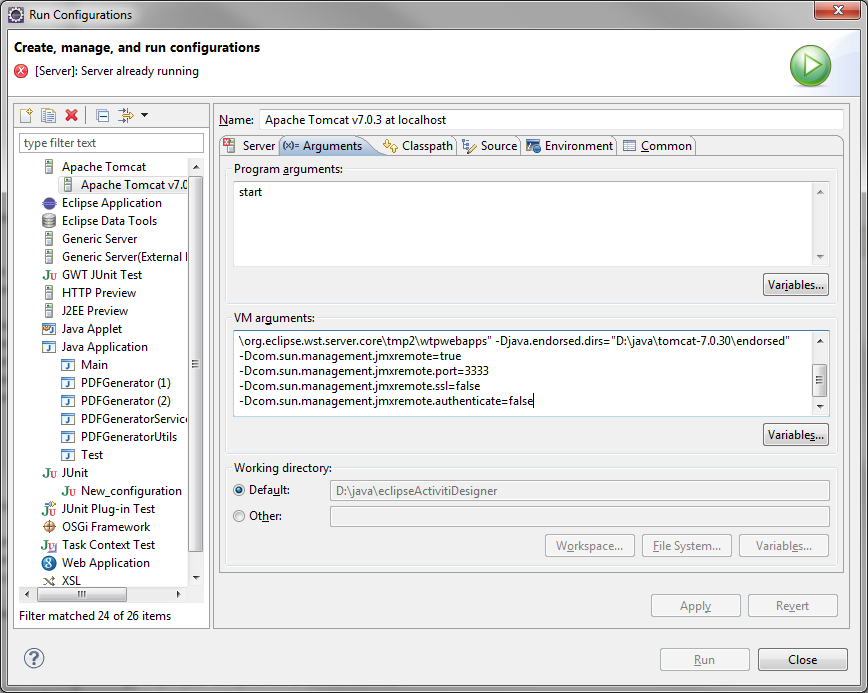
Task: Click the tree horizontal scrollbar thumb
Action: [x=82, y=594]
